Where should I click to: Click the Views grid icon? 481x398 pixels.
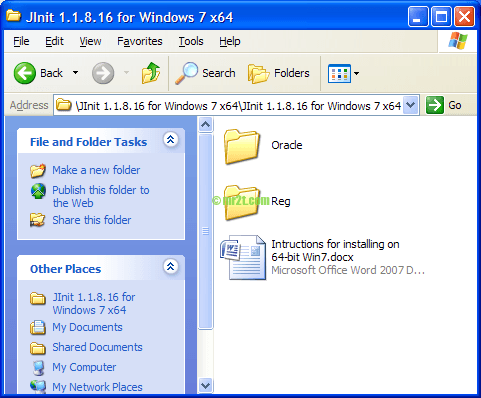pyautogui.click(x=339, y=73)
